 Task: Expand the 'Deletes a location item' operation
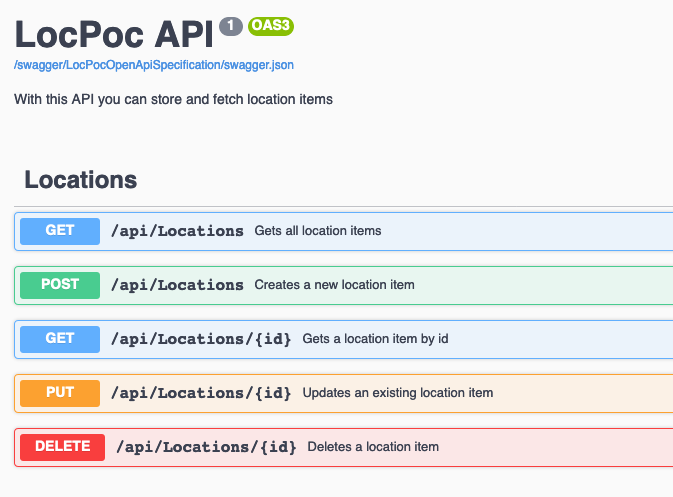(x=373, y=447)
